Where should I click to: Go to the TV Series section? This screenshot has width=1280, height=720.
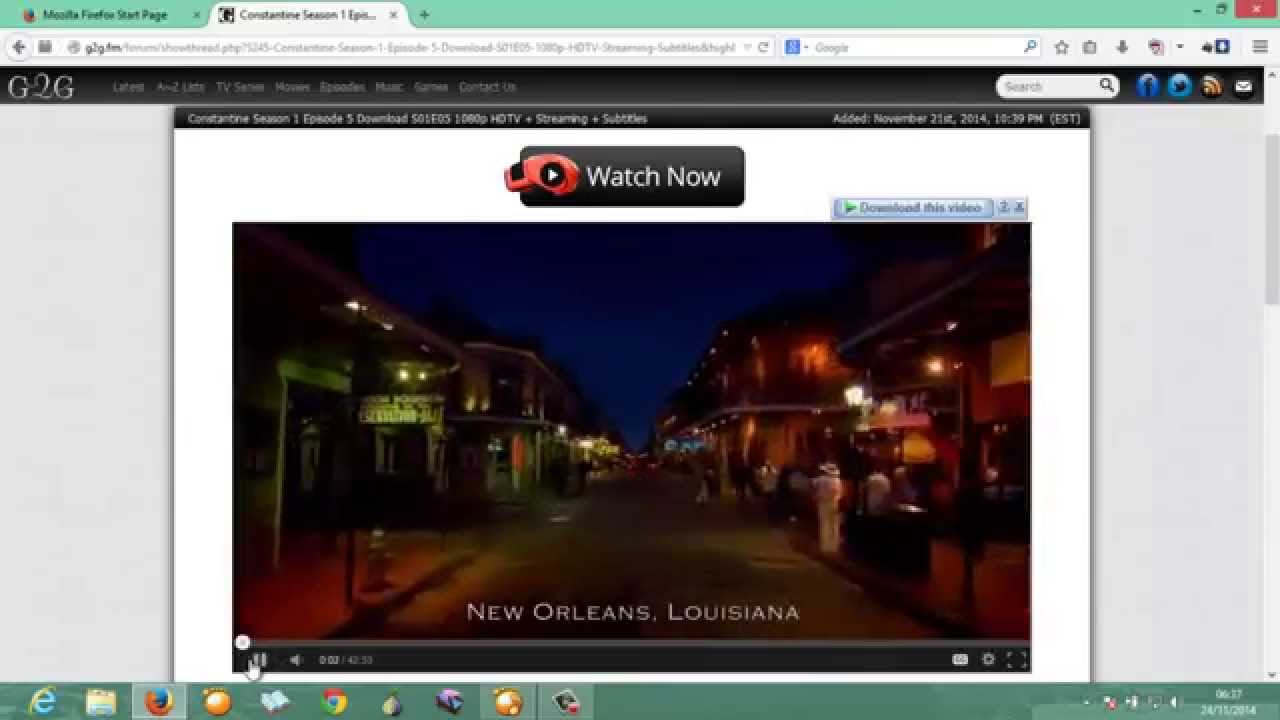240,87
